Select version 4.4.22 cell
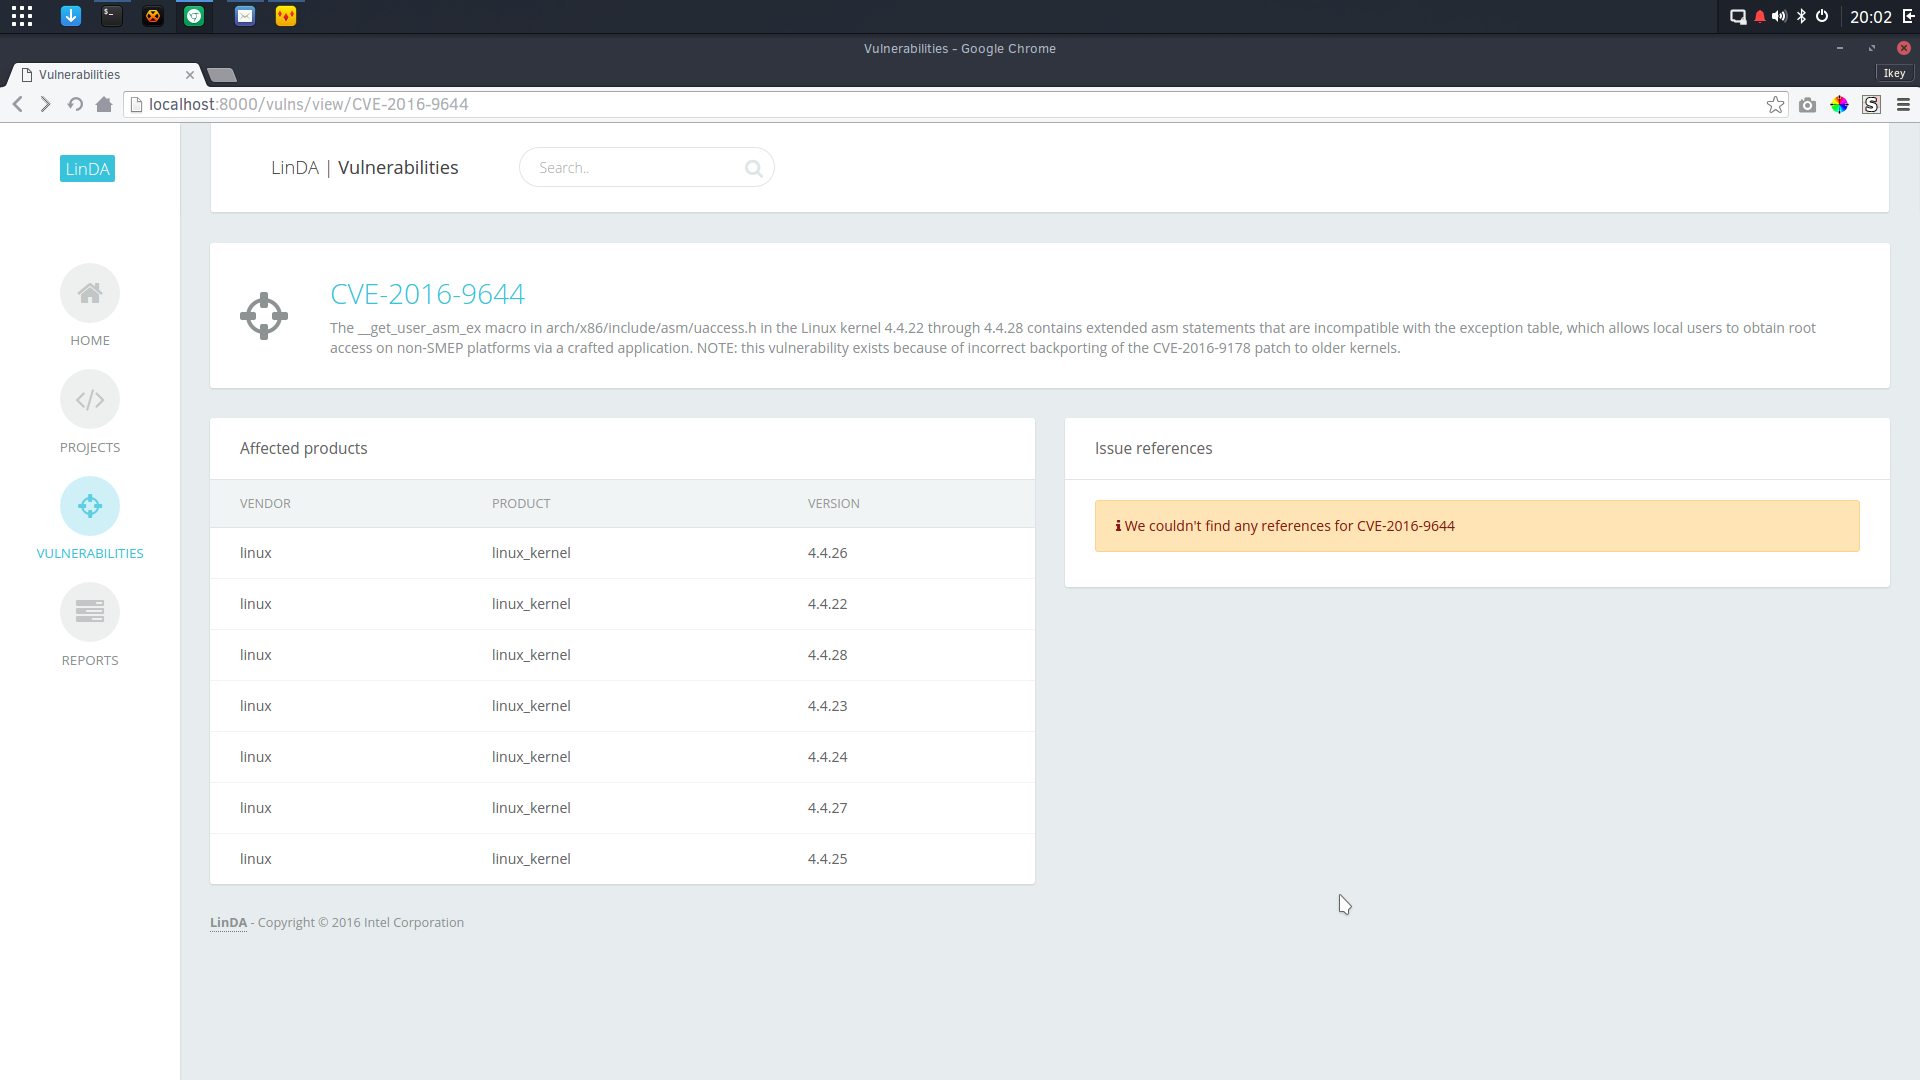1920x1080 pixels. 827,604
